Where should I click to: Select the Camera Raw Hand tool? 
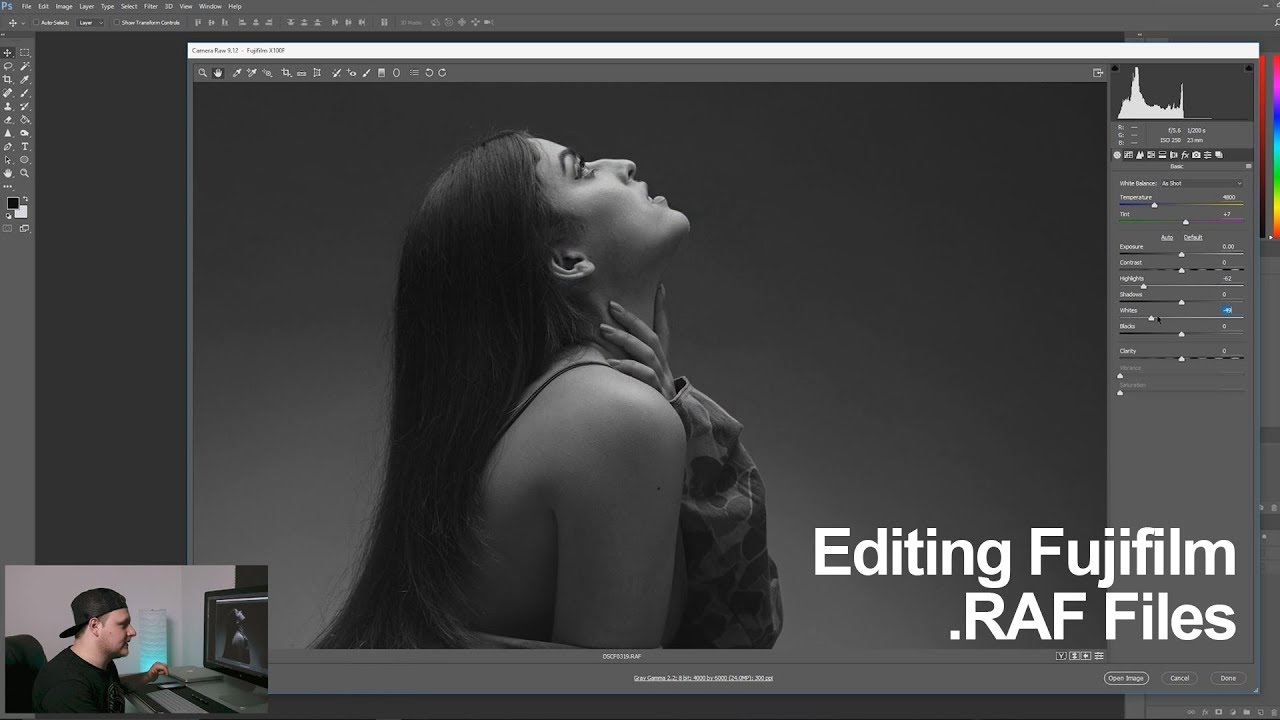(x=218, y=73)
